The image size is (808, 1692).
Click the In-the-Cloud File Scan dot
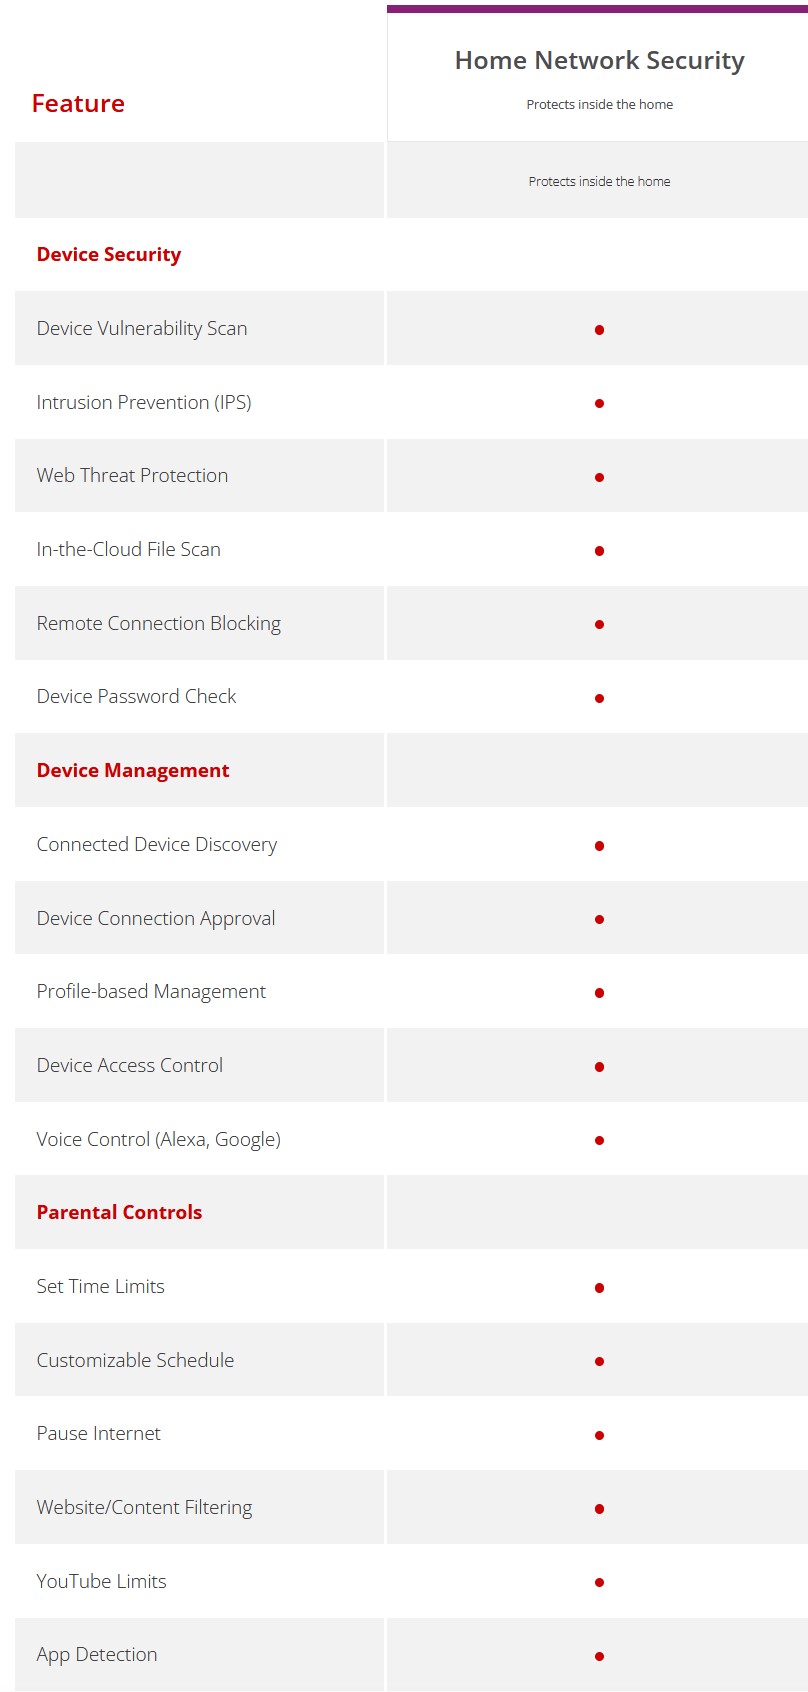[x=599, y=550]
